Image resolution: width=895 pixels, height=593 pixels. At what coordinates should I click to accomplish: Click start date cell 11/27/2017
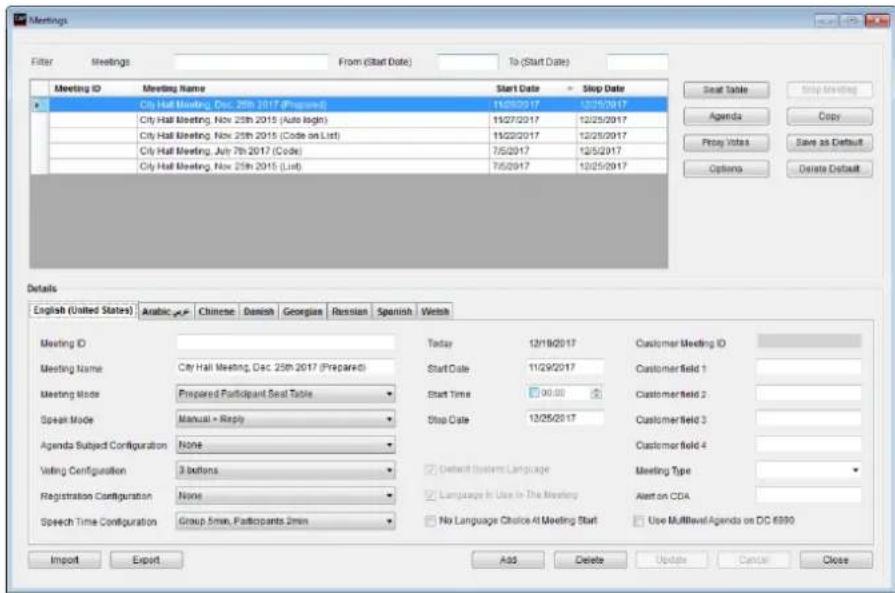click(533, 120)
